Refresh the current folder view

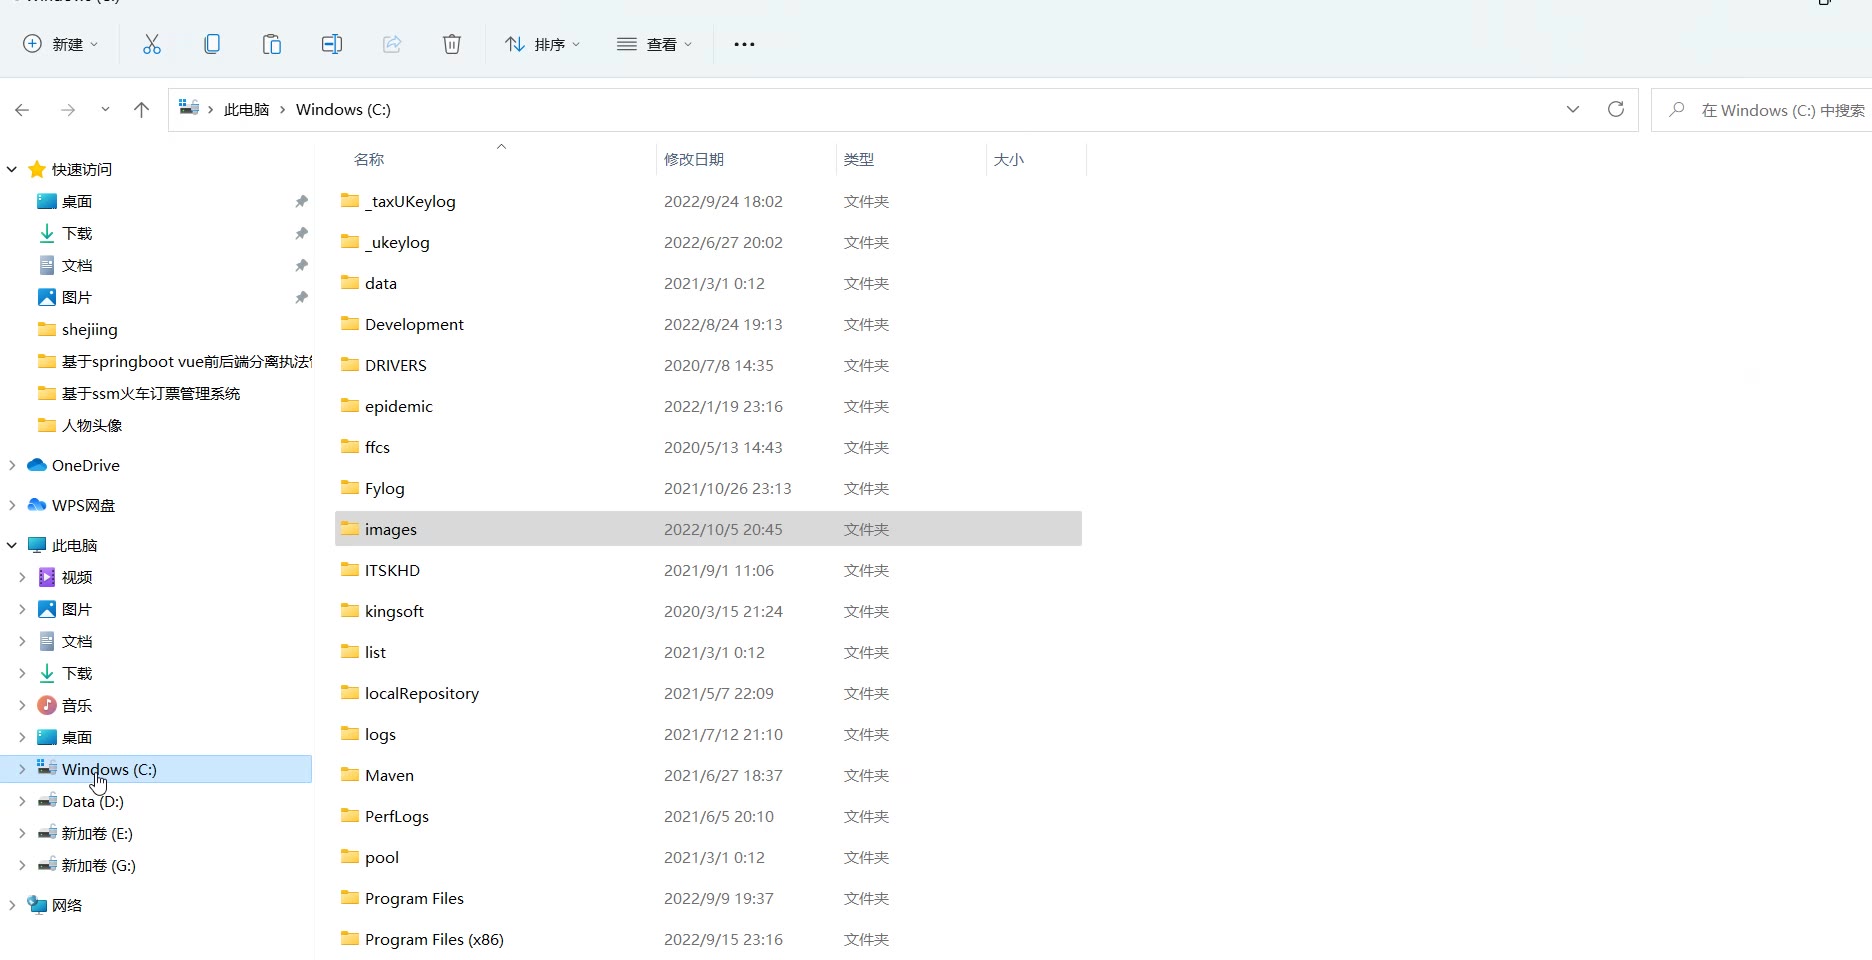tap(1615, 109)
